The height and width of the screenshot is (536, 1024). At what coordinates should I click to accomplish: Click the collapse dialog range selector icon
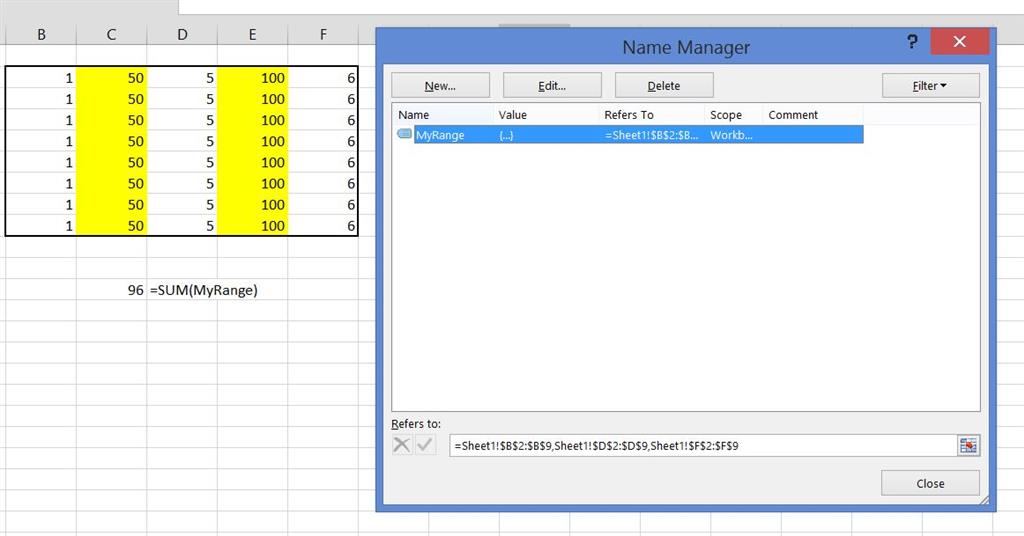968,445
